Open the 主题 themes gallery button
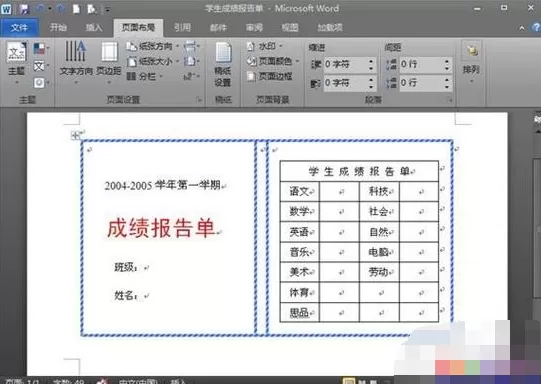 pos(16,63)
